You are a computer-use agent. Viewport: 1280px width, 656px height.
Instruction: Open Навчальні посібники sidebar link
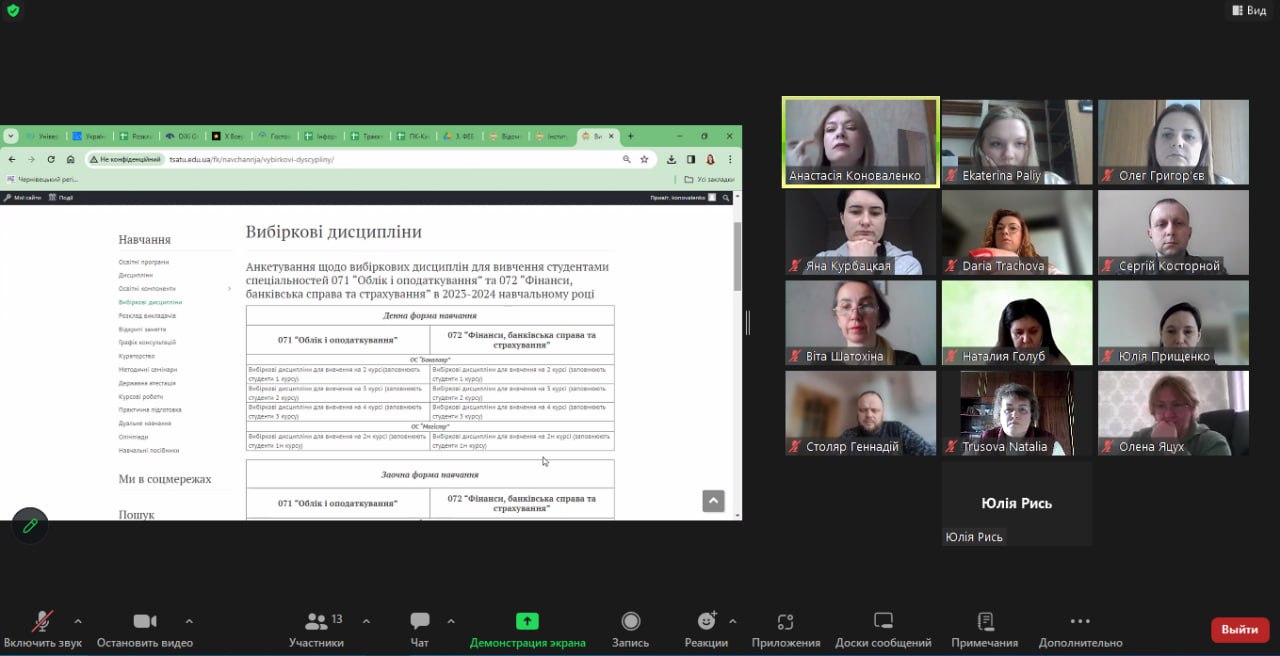(x=149, y=451)
